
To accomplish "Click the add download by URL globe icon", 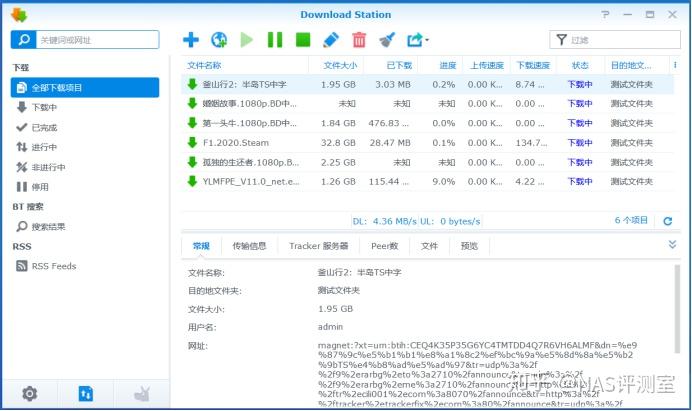I will [219, 40].
